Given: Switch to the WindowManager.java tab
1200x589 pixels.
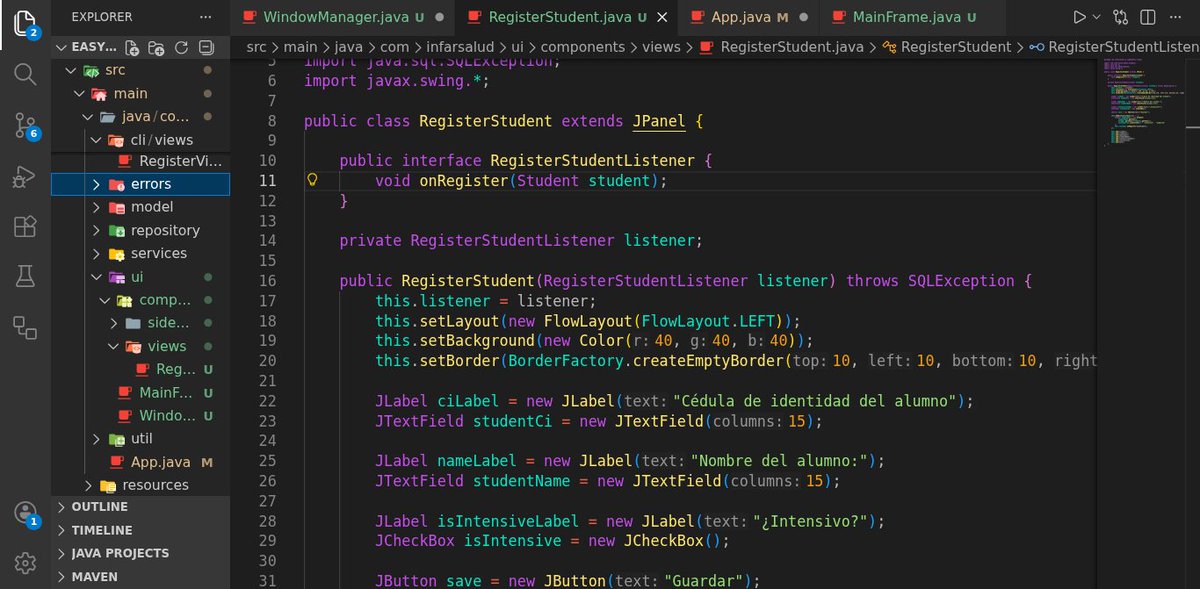Looking at the screenshot, I should coord(342,17).
